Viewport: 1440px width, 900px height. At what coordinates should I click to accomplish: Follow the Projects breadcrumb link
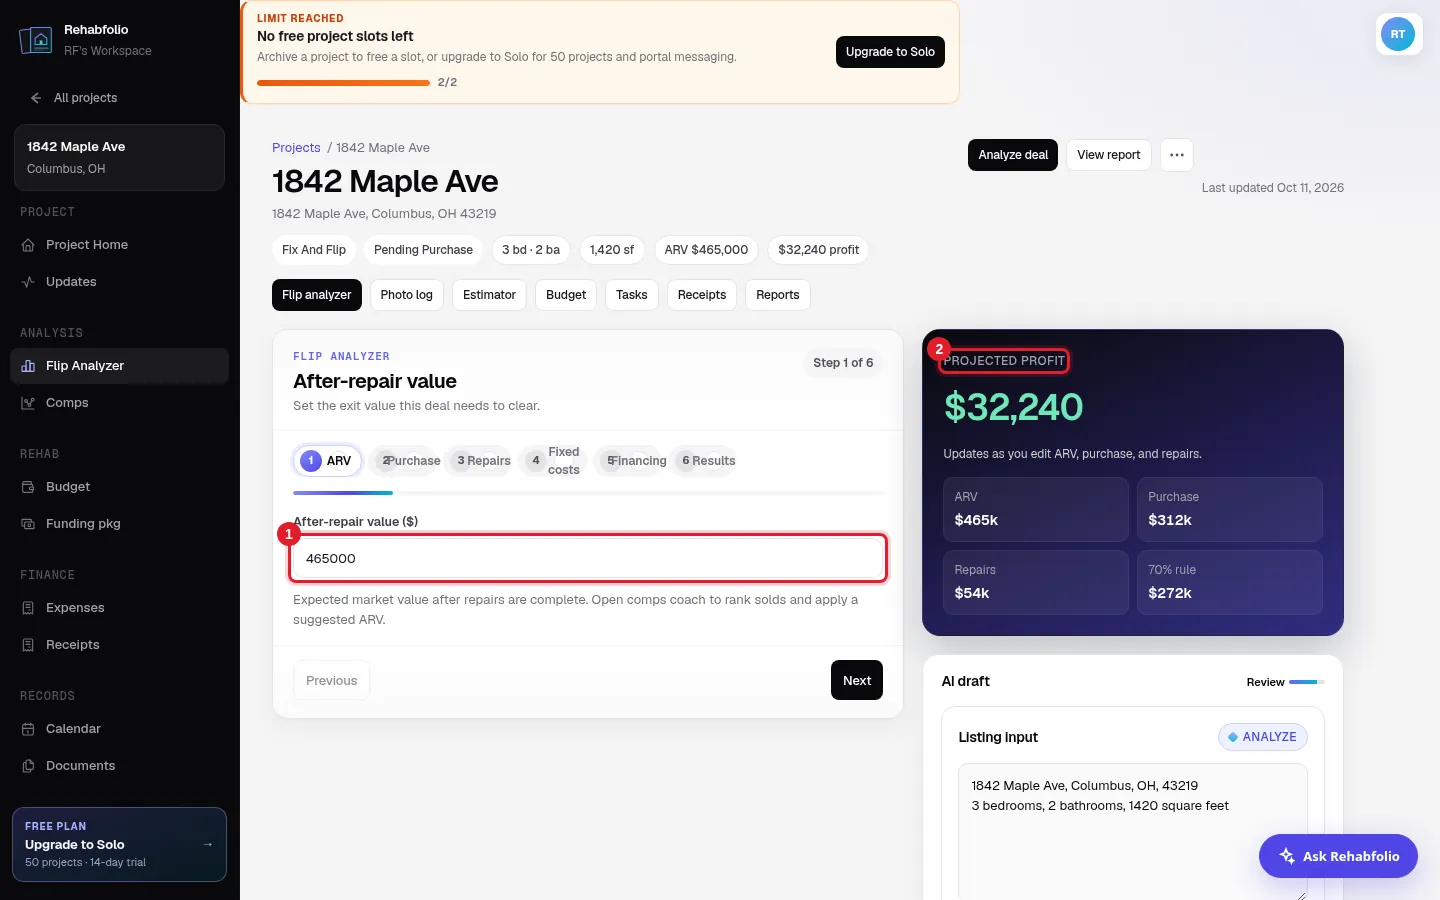(296, 148)
